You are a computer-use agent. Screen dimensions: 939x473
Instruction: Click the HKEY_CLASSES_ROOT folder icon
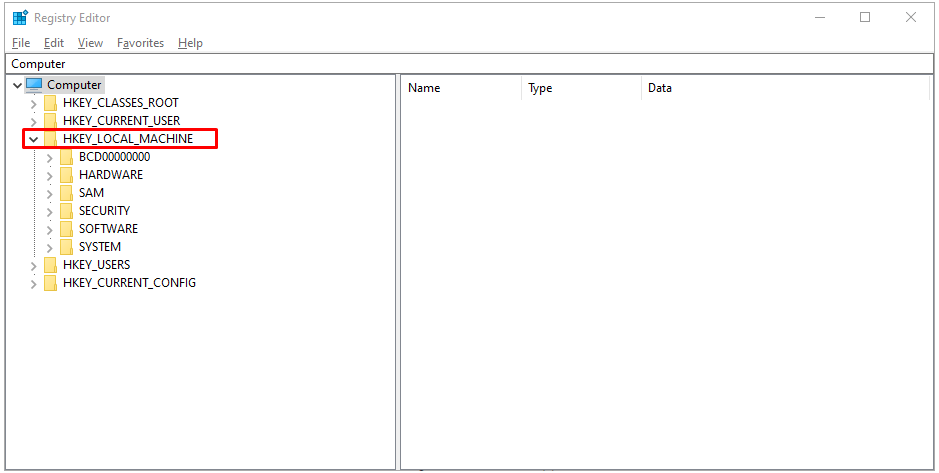(x=51, y=103)
